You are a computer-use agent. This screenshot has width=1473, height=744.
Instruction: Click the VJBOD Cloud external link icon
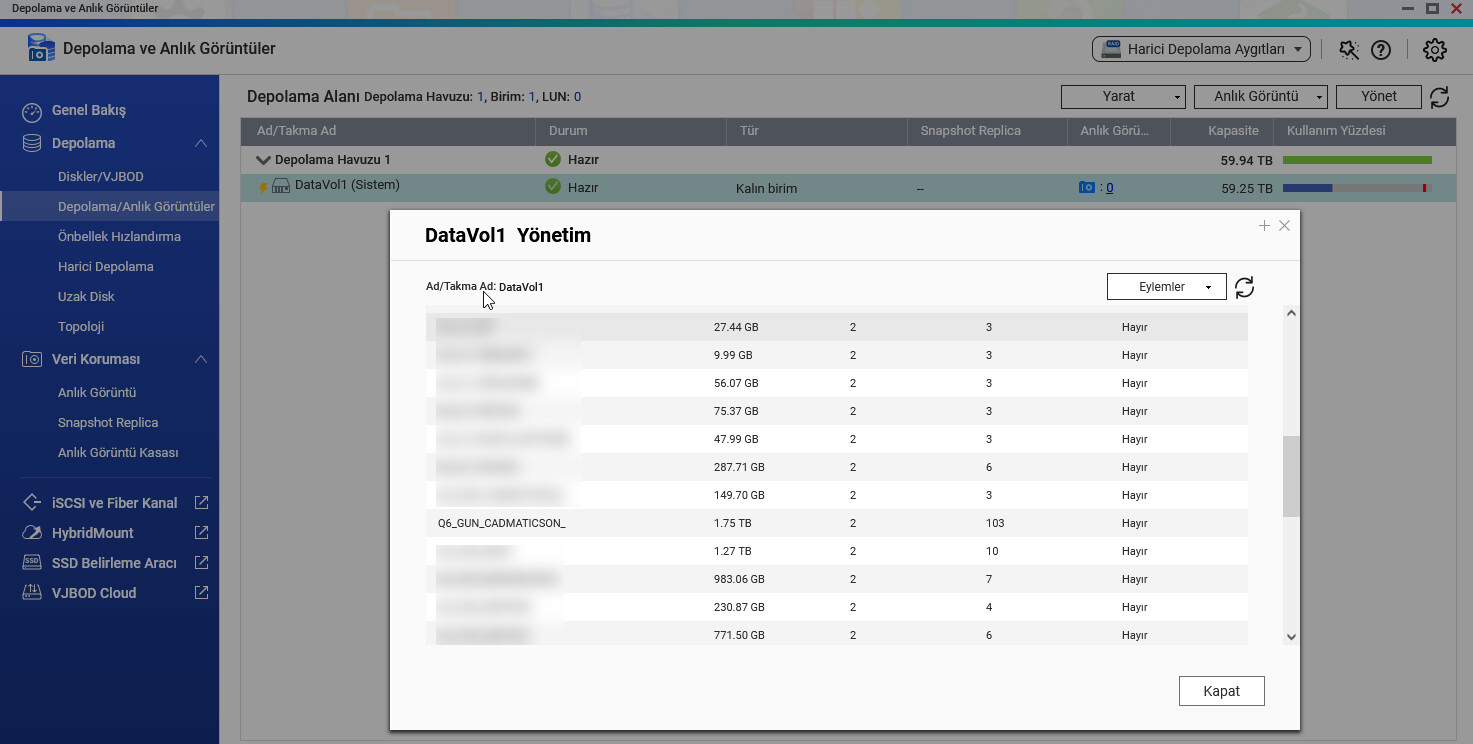tap(201, 593)
